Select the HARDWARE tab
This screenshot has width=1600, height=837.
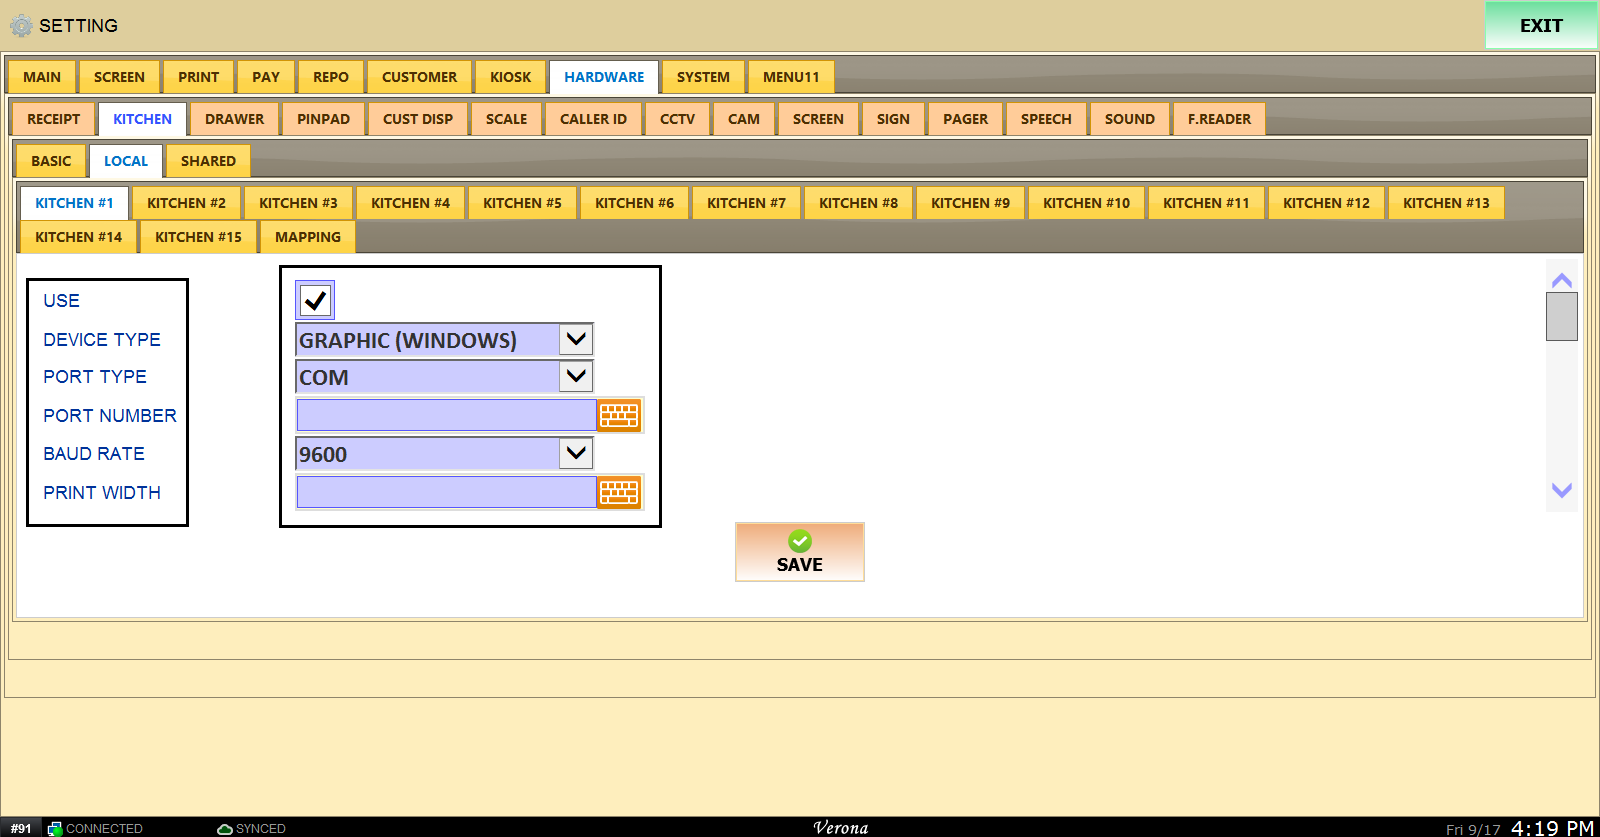(604, 77)
